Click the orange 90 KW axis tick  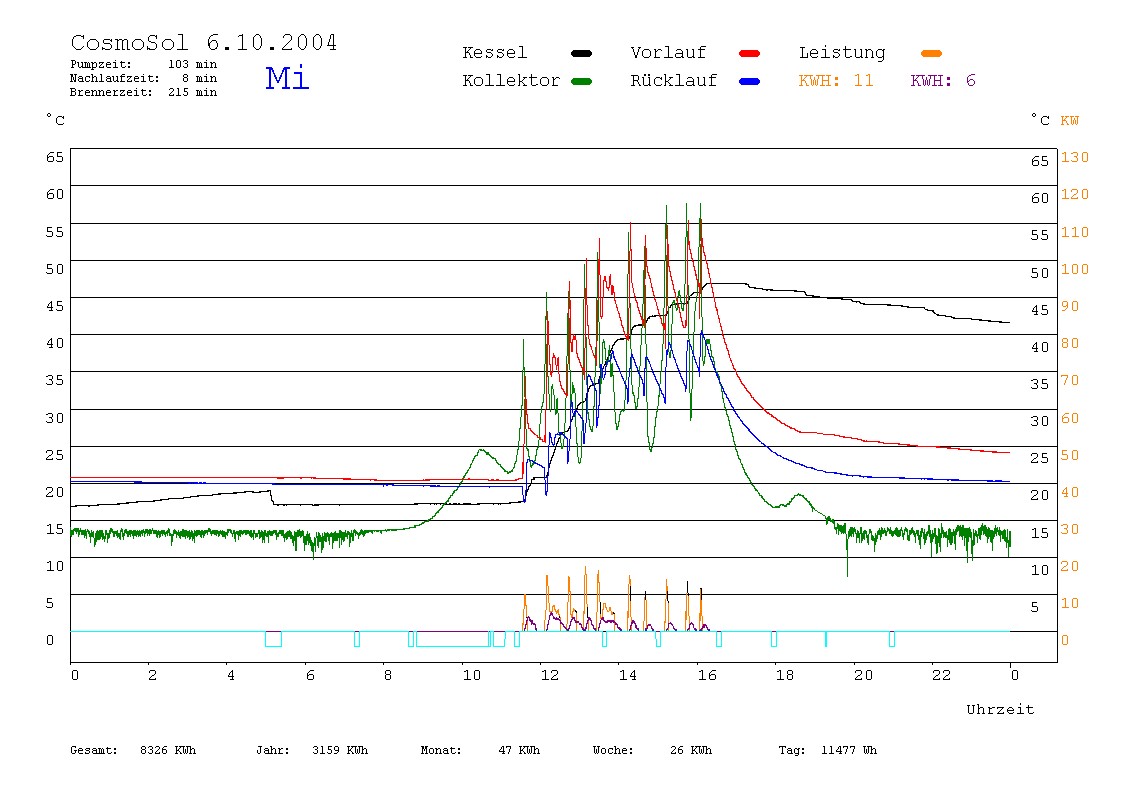point(1070,306)
